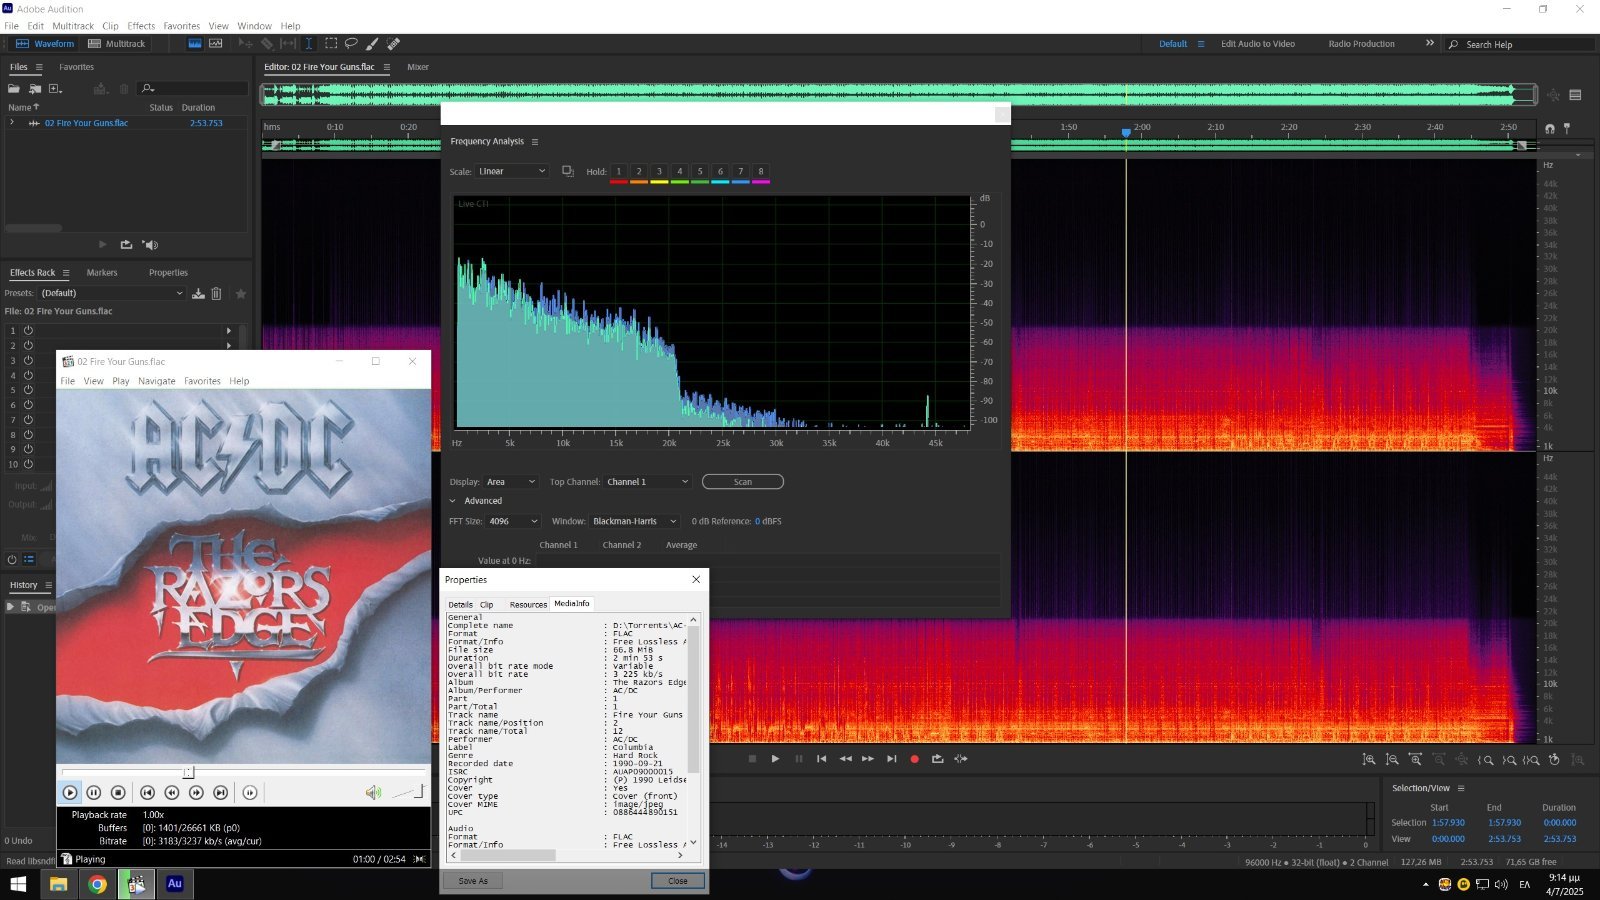Click Save As in Properties dialog
This screenshot has height=900, width=1600.
pyautogui.click(x=473, y=881)
